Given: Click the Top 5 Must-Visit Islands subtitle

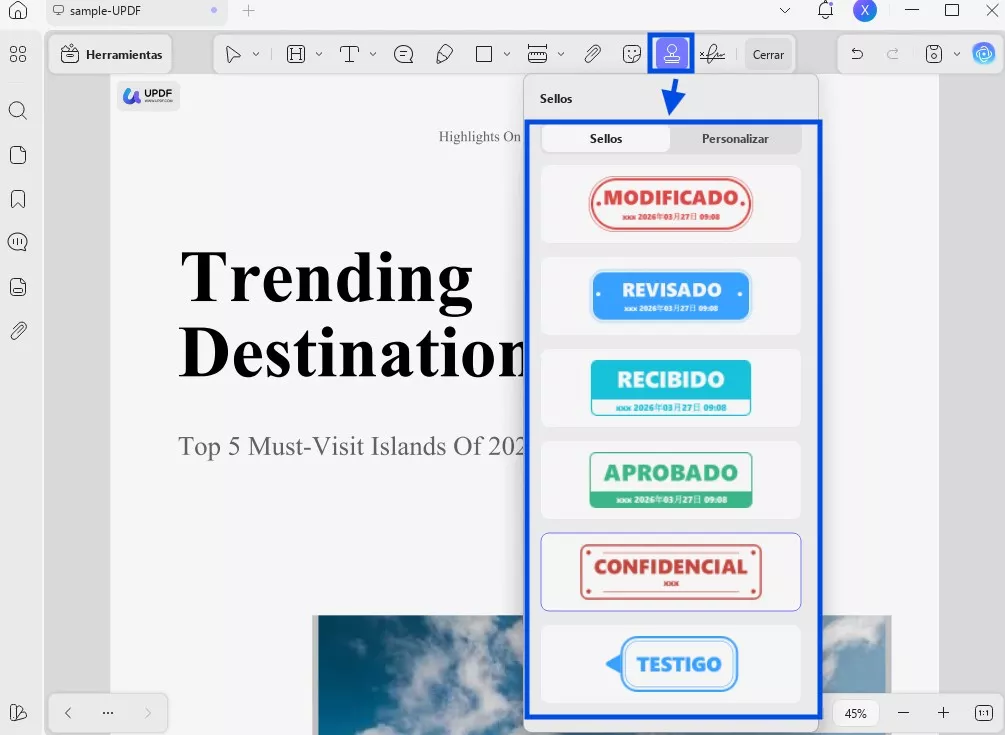Looking at the screenshot, I should point(351,446).
